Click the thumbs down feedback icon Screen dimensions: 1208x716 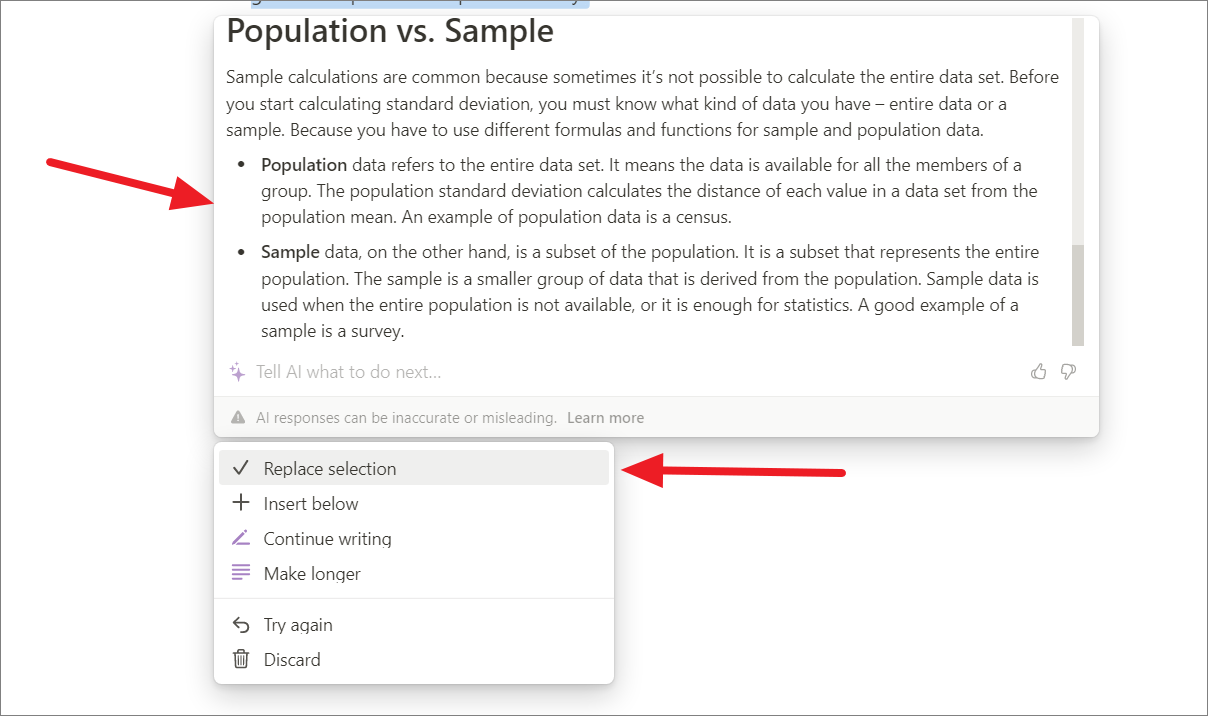pos(1068,372)
